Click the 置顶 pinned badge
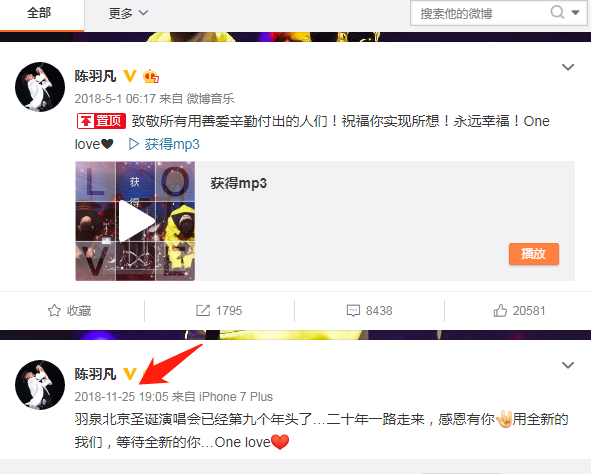This screenshot has width=591, height=474. (101, 121)
